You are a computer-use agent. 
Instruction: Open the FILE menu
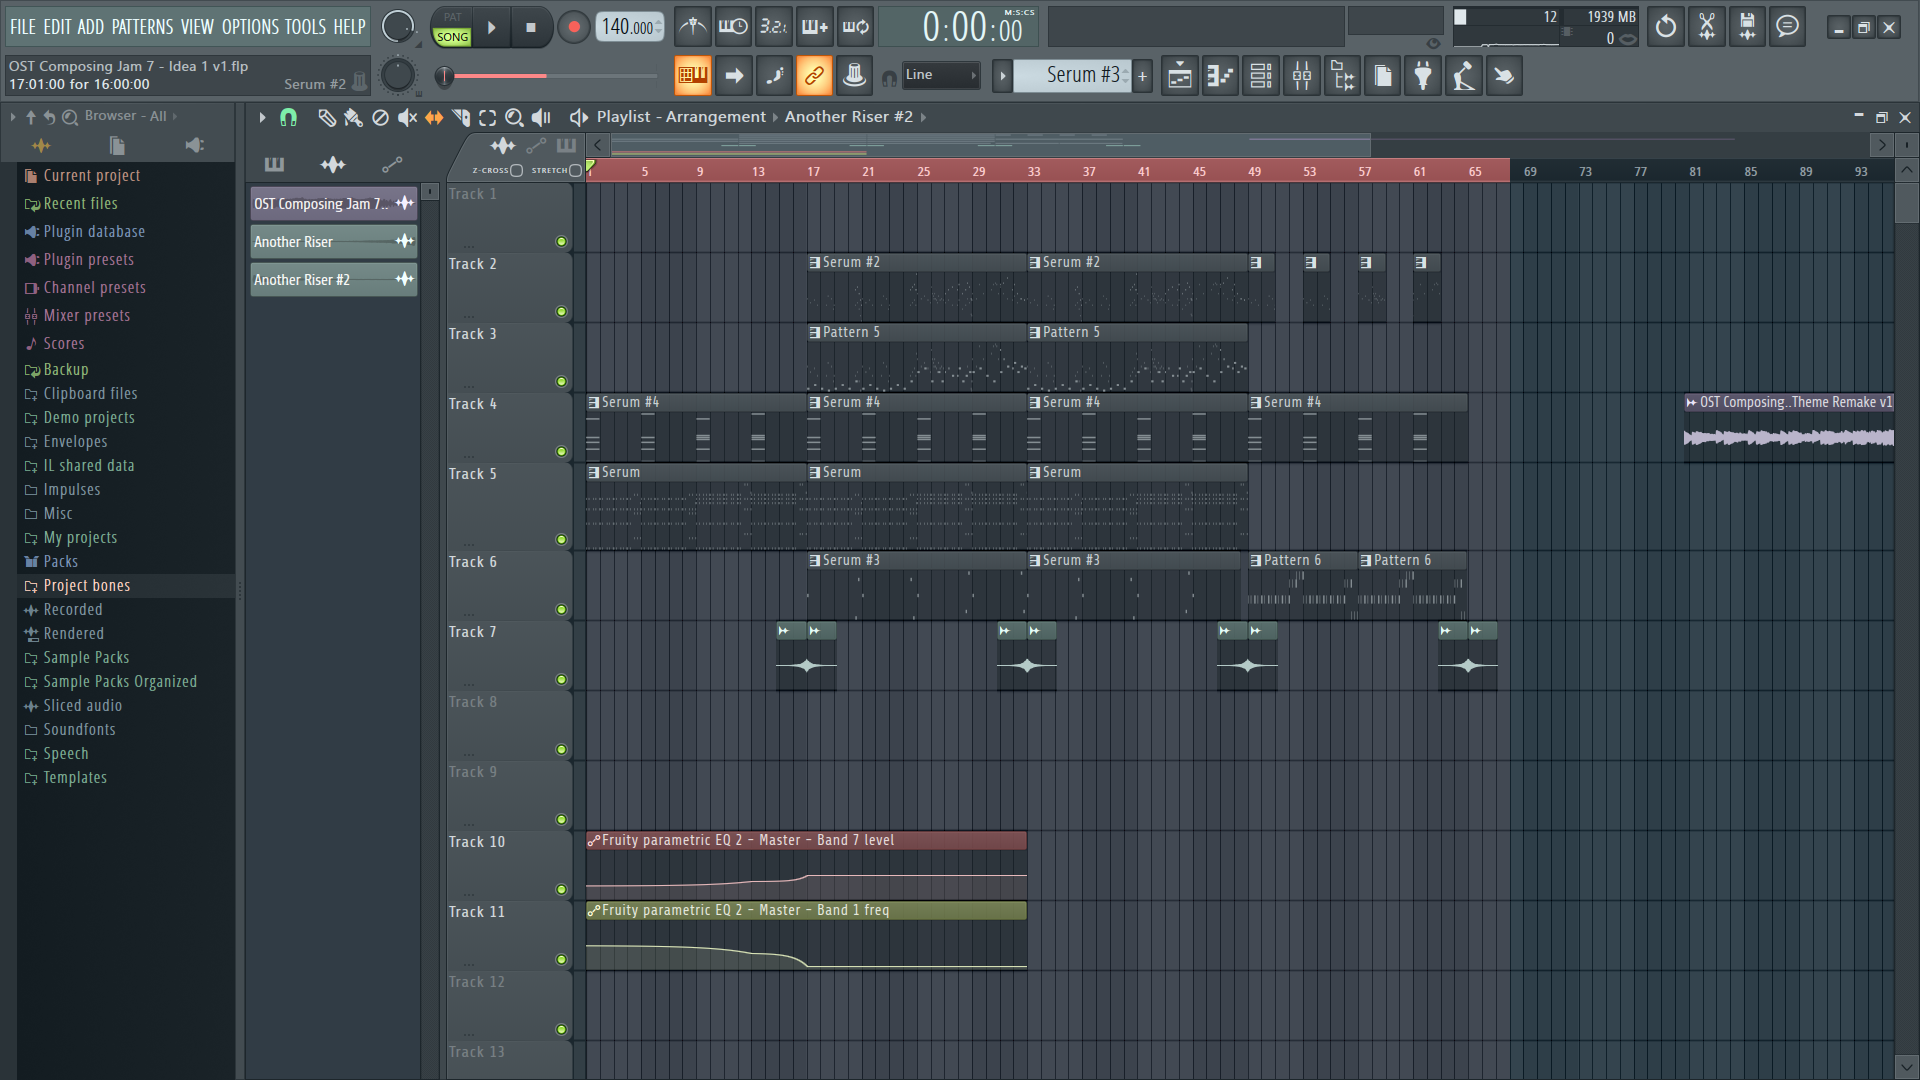(22, 27)
